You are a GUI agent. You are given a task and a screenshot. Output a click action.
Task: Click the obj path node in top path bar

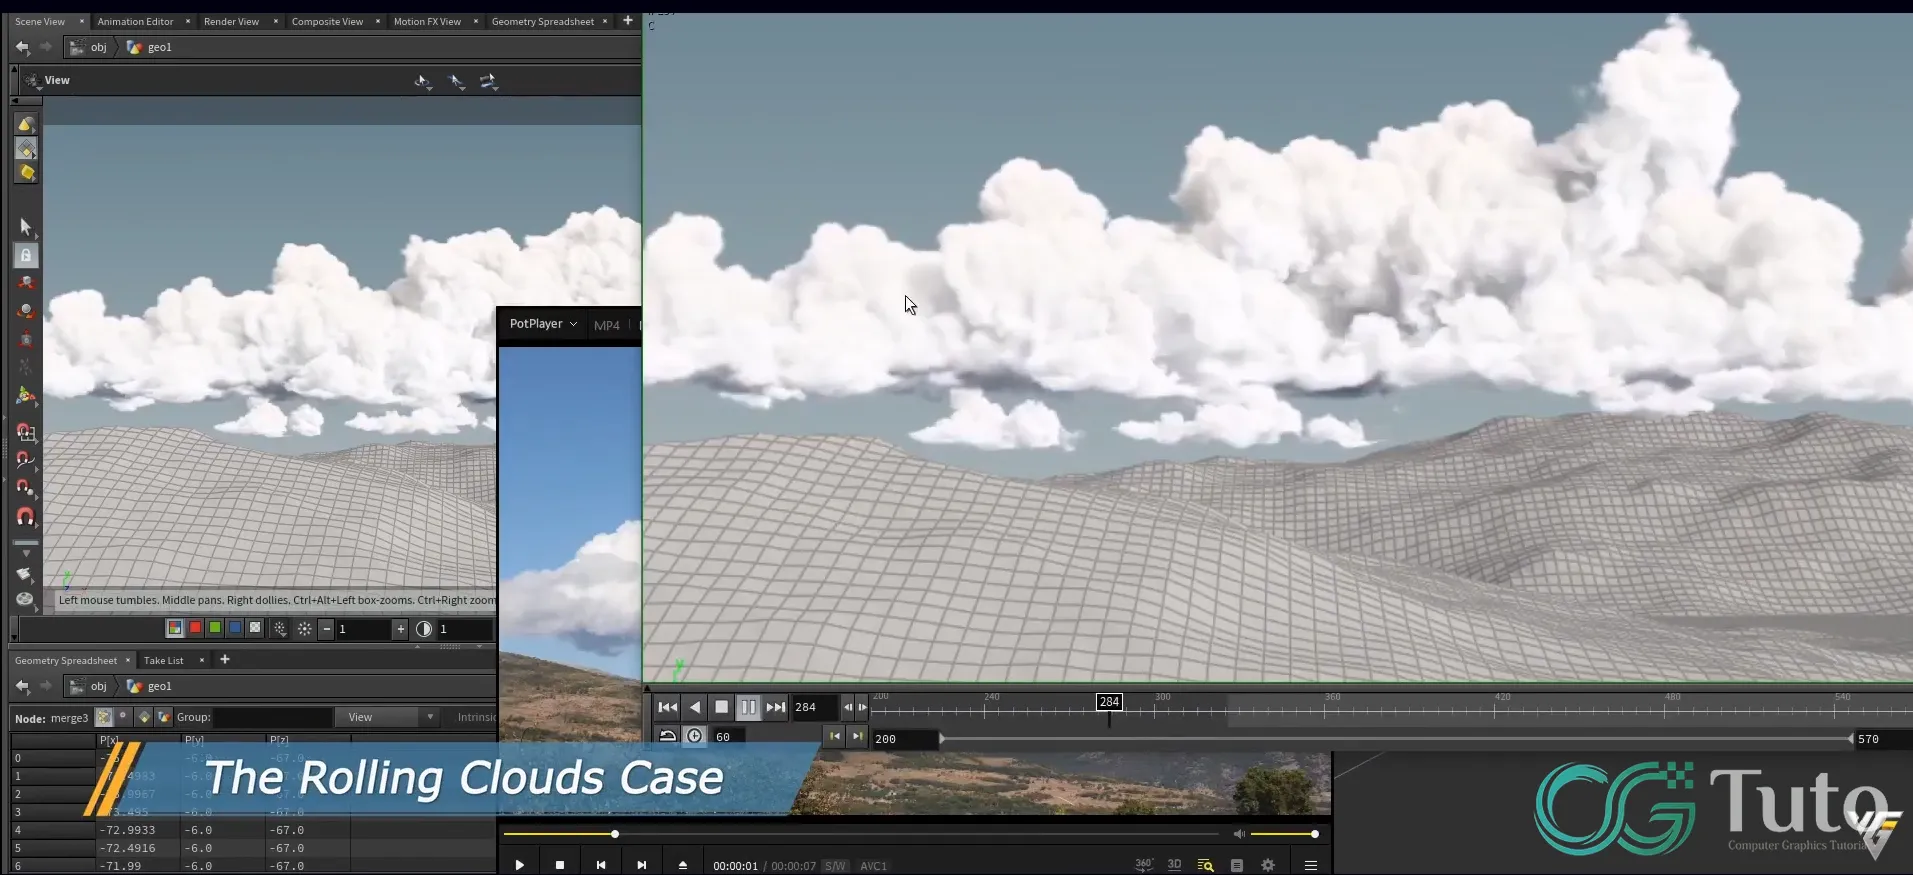coord(89,47)
